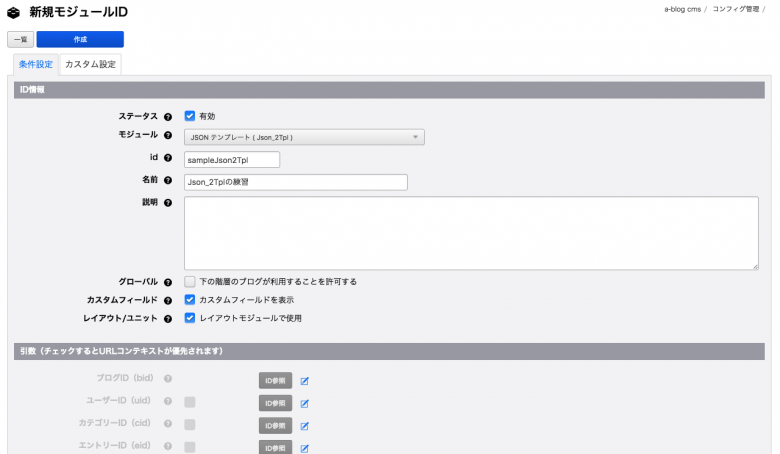Click the 一覧 button
This screenshot has width=780, height=454.
[x=20, y=39]
